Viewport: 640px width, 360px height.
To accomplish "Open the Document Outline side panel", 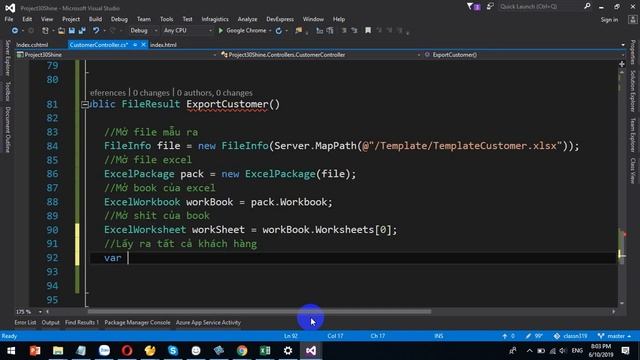I will coord(7,130).
